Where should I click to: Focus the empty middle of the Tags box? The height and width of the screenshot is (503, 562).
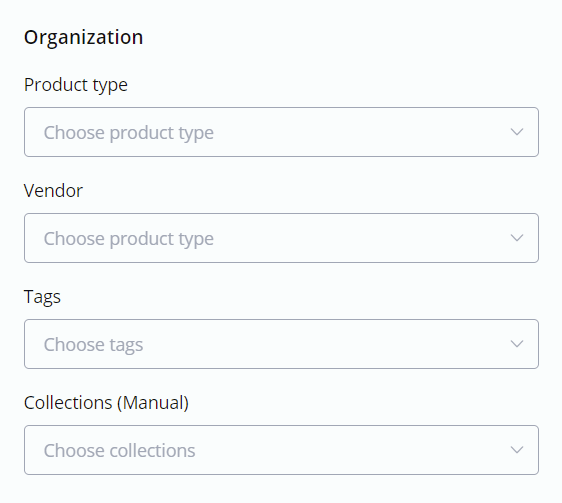(323, 344)
